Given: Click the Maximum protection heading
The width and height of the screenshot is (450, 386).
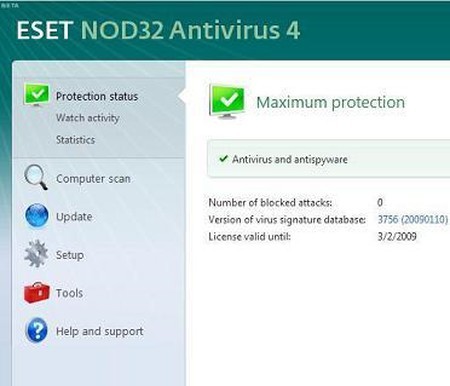Looking at the screenshot, I should coord(330,102).
